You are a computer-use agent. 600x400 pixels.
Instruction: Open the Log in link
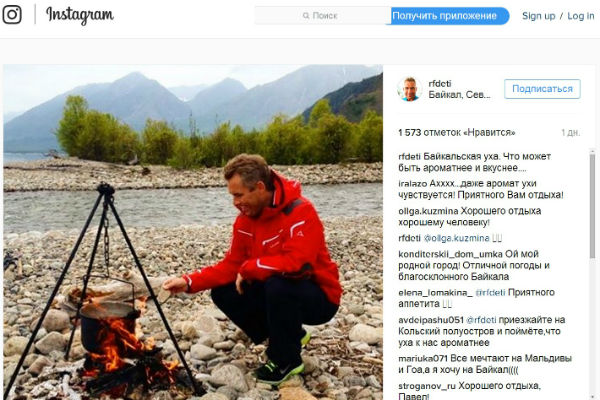pyautogui.click(x=581, y=16)
